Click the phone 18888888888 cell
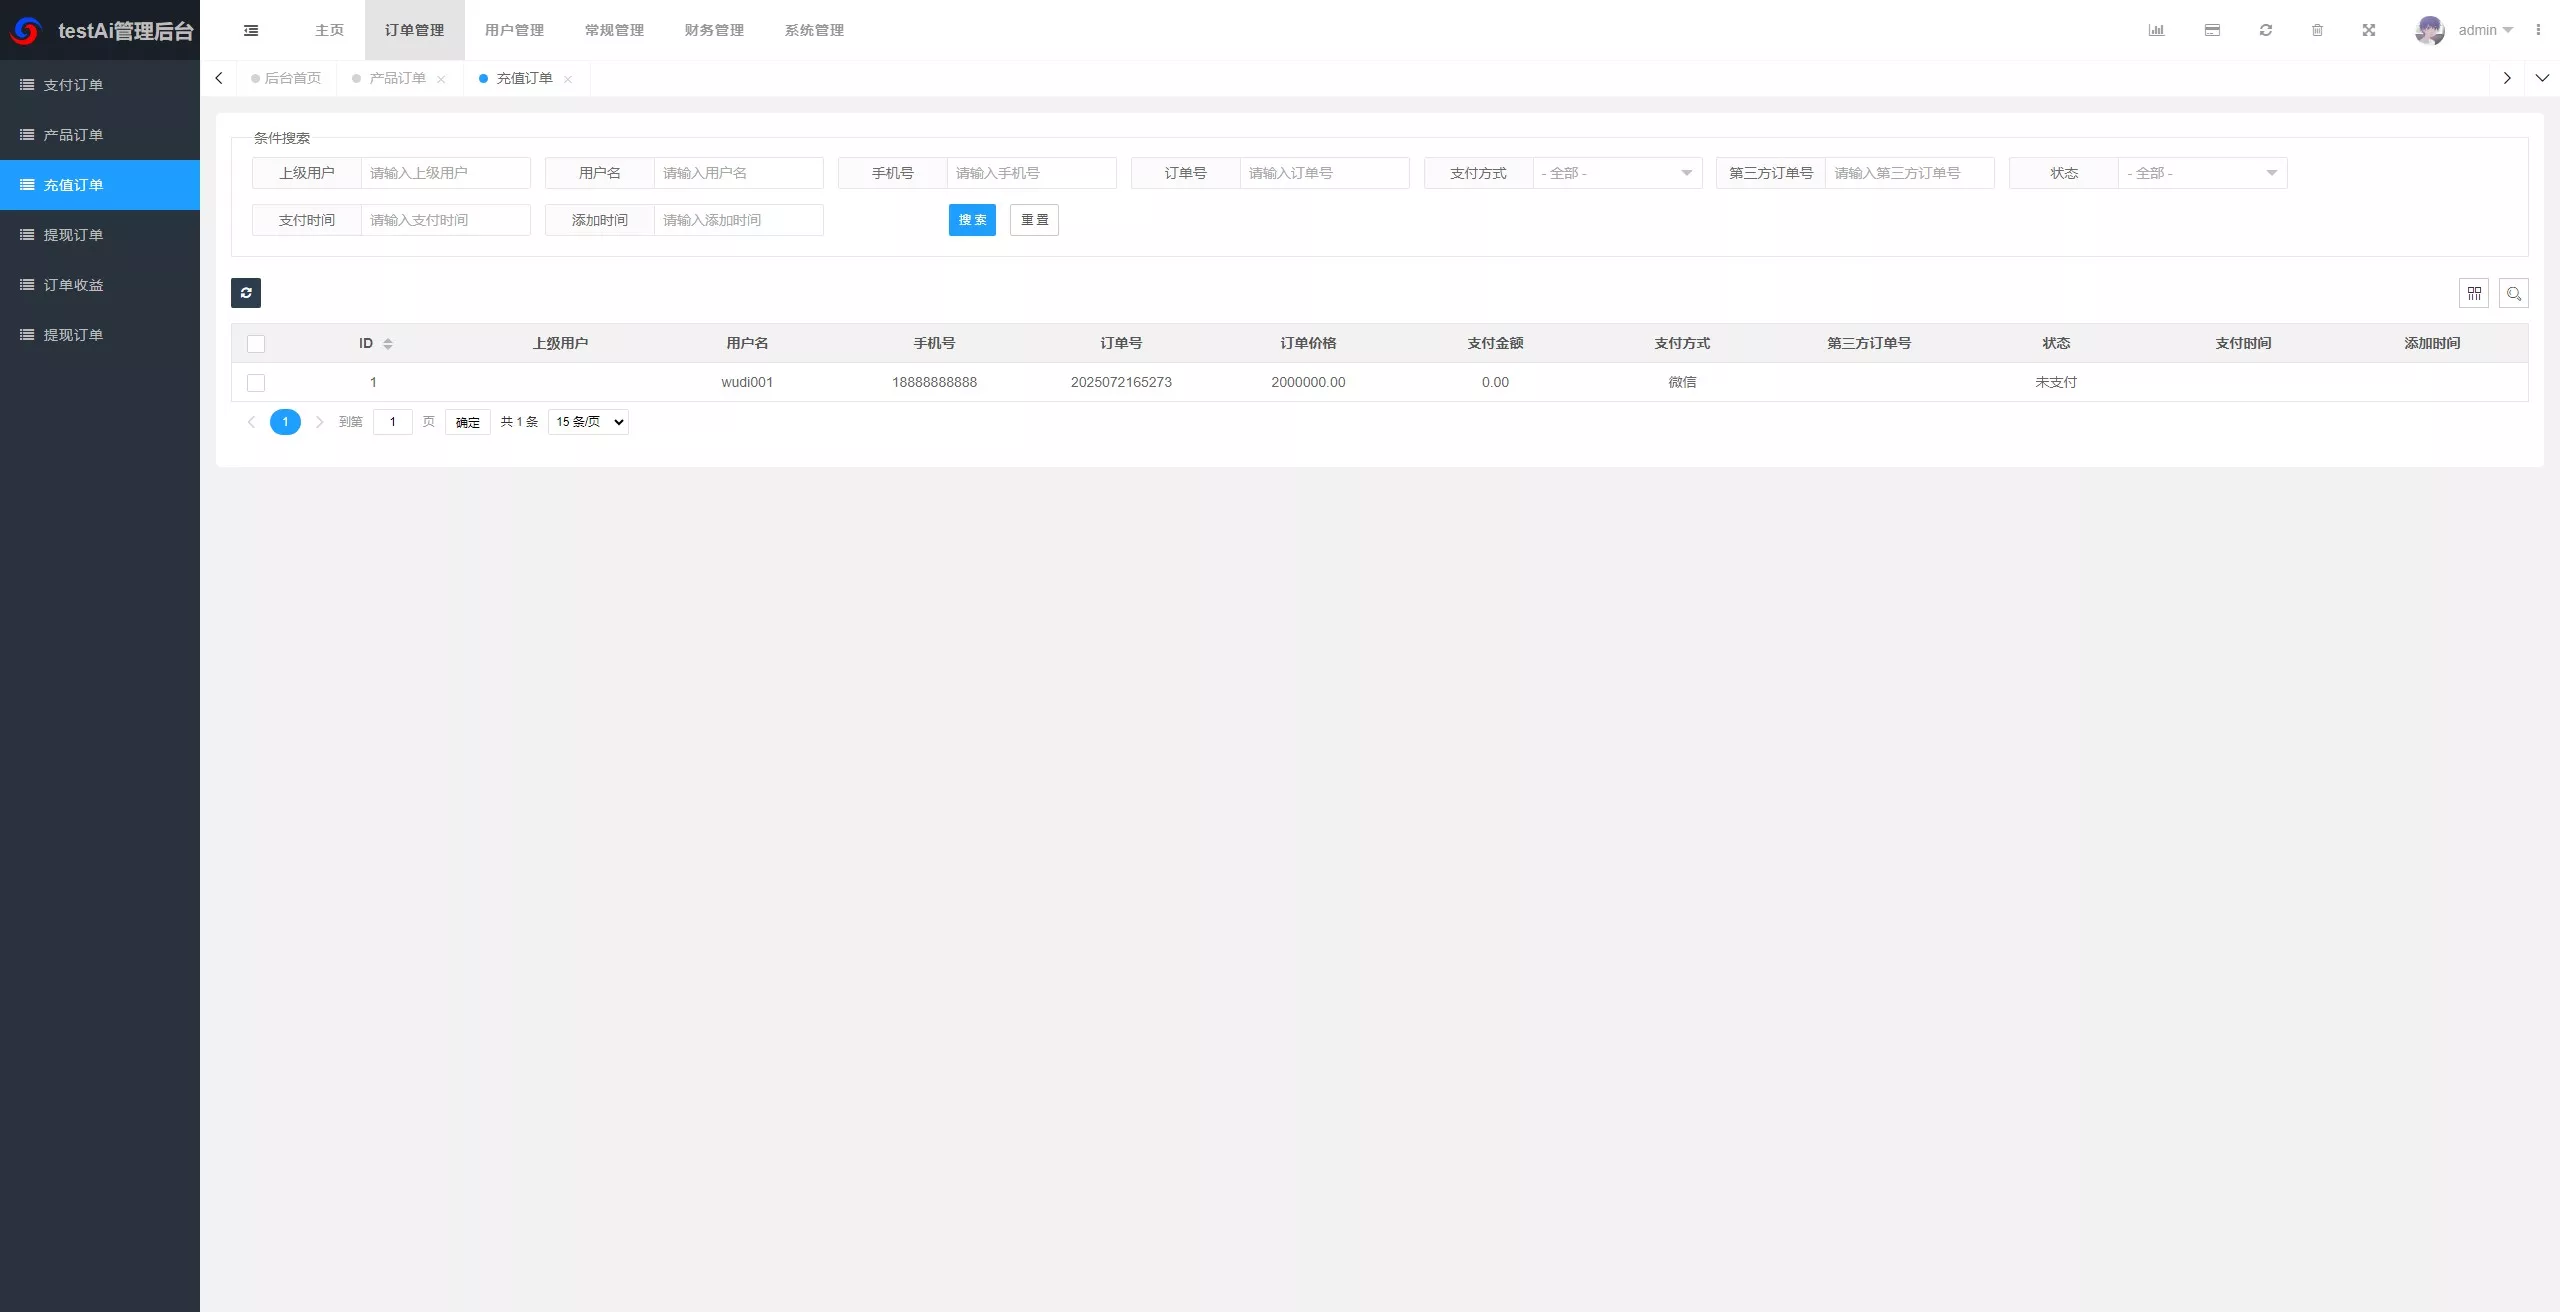The image size is (2560, 1312). [x=934, y=382]
